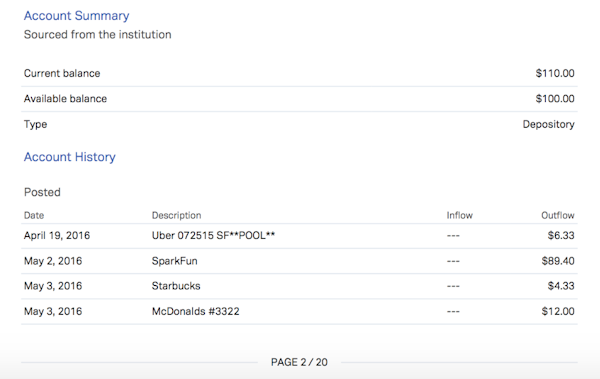
Task: Click the Depository account type value
Action: [548, 124]
